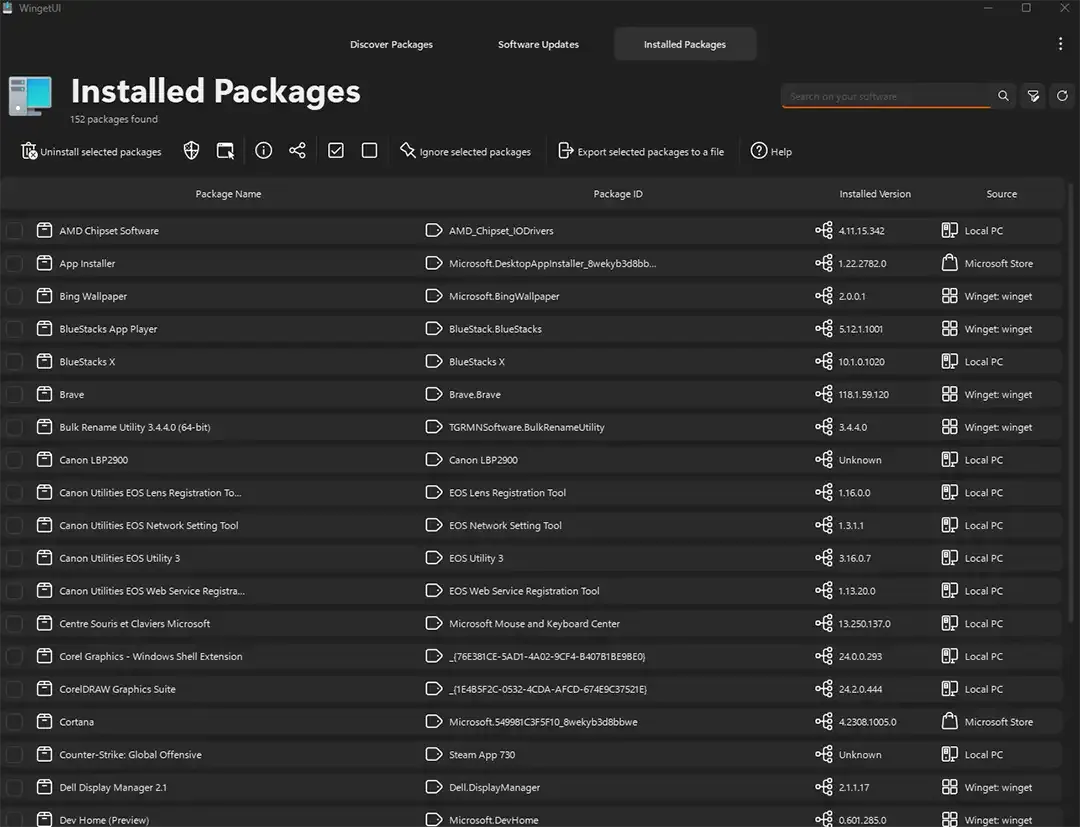Click Corel Graphics - Windows Shell Extension name
The height and width of the screenshot is (827, 1080).
pyautogui.click(x=151, y=656)
